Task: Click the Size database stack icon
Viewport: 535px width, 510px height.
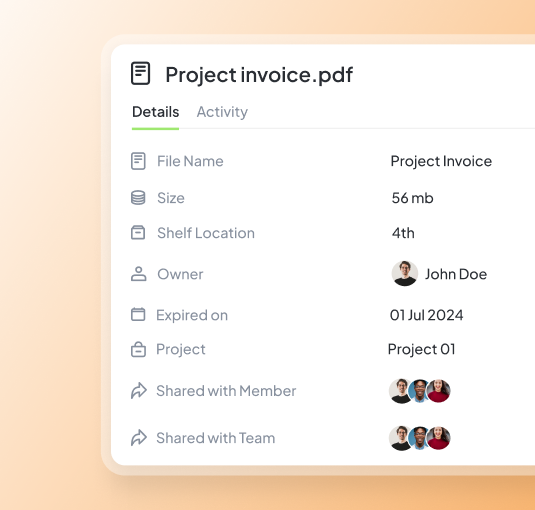Action: coord(138,198)
